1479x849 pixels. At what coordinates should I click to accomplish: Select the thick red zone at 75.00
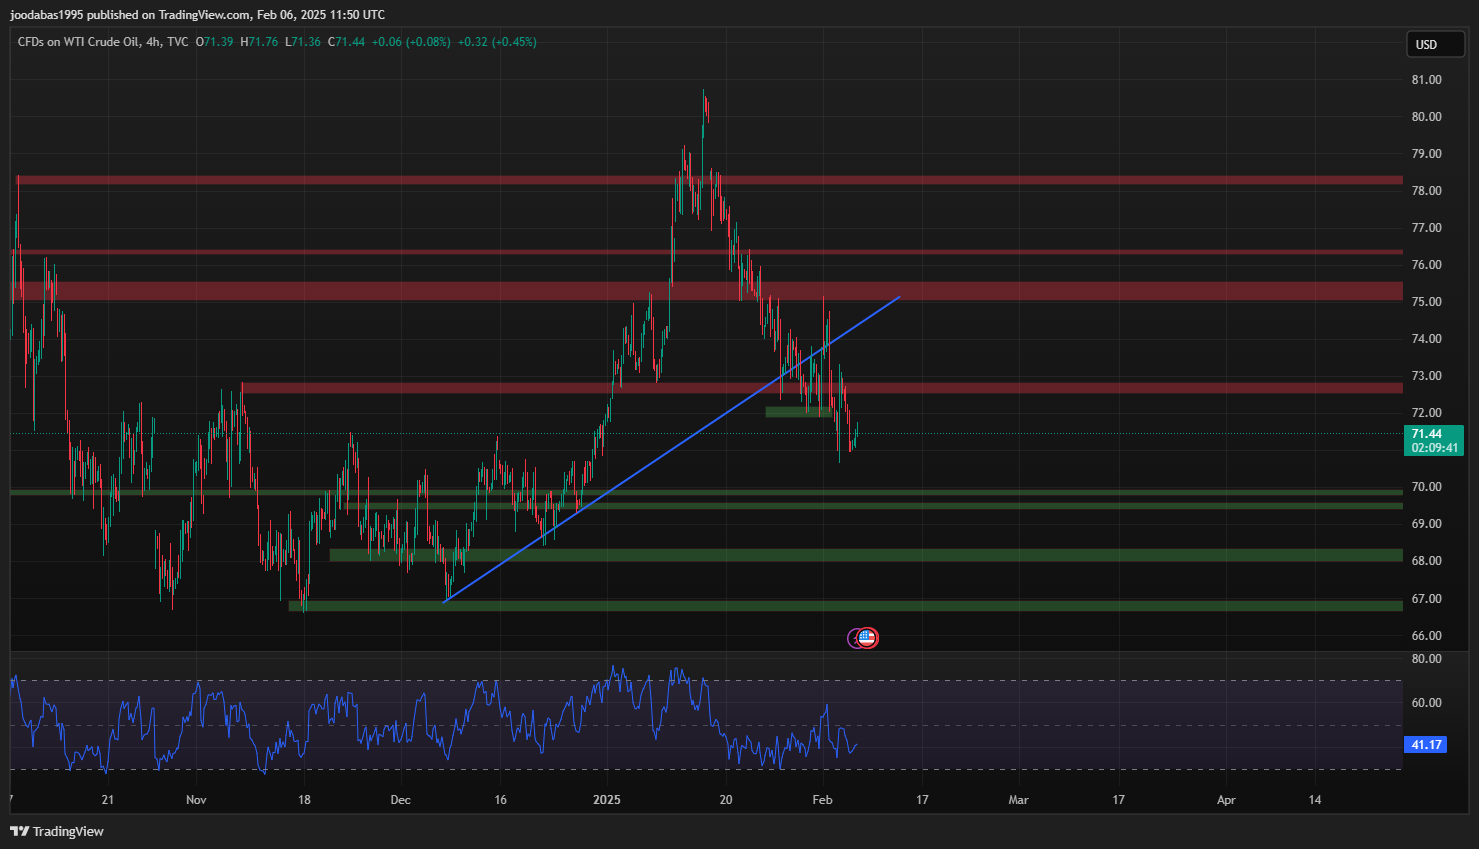707,291
